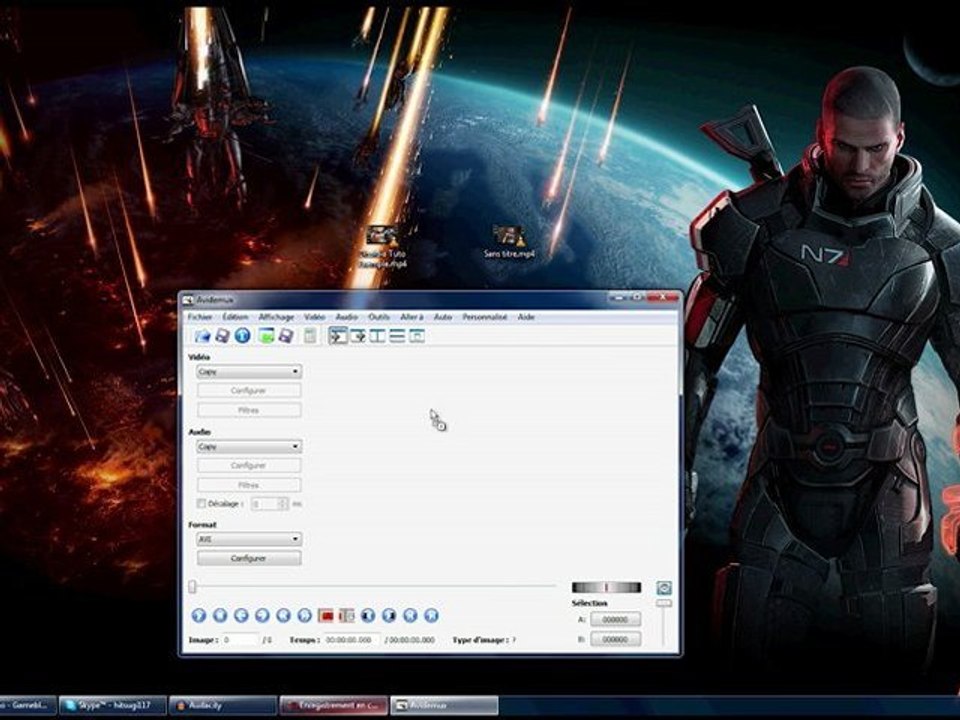This screenshot has height=720, width=960.
Task: Open the Aller à menu
Action: pos(411,317)
